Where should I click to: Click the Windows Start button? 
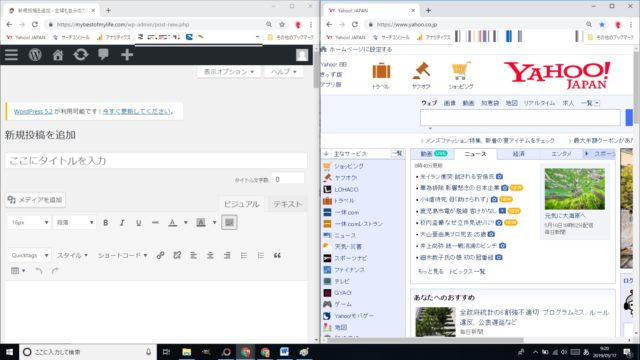[9, 352]
